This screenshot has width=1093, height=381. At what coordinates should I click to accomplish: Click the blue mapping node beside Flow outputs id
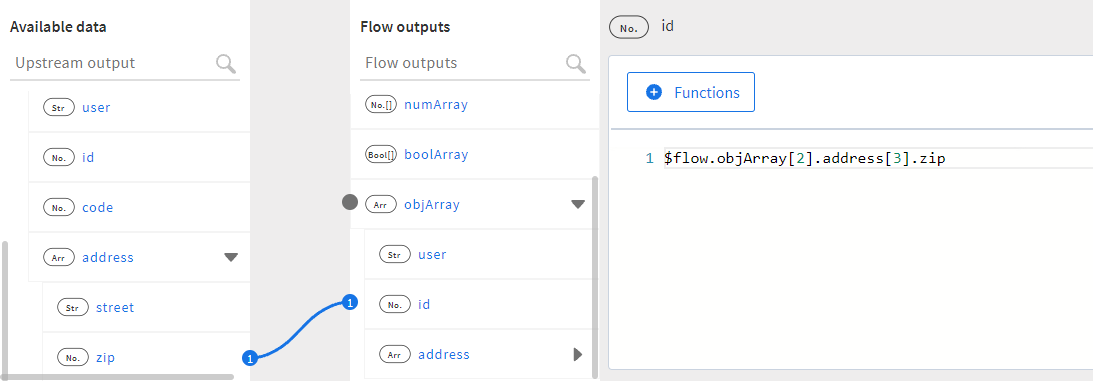pos(350,303)
